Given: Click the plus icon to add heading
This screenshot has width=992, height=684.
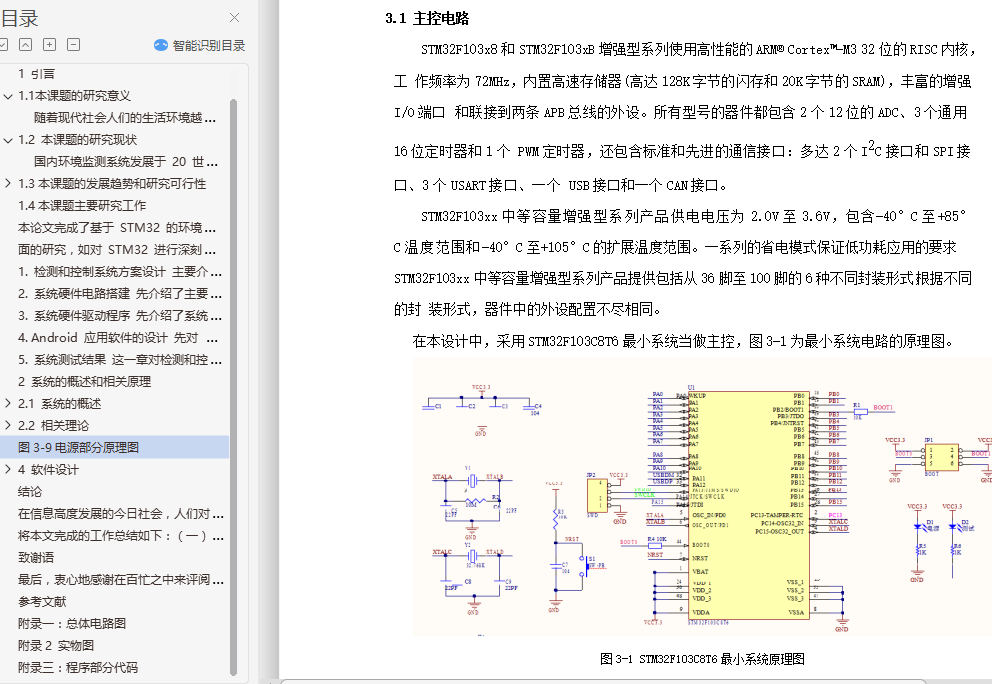Looking at the screenshot, I should (x=49, y=44).
